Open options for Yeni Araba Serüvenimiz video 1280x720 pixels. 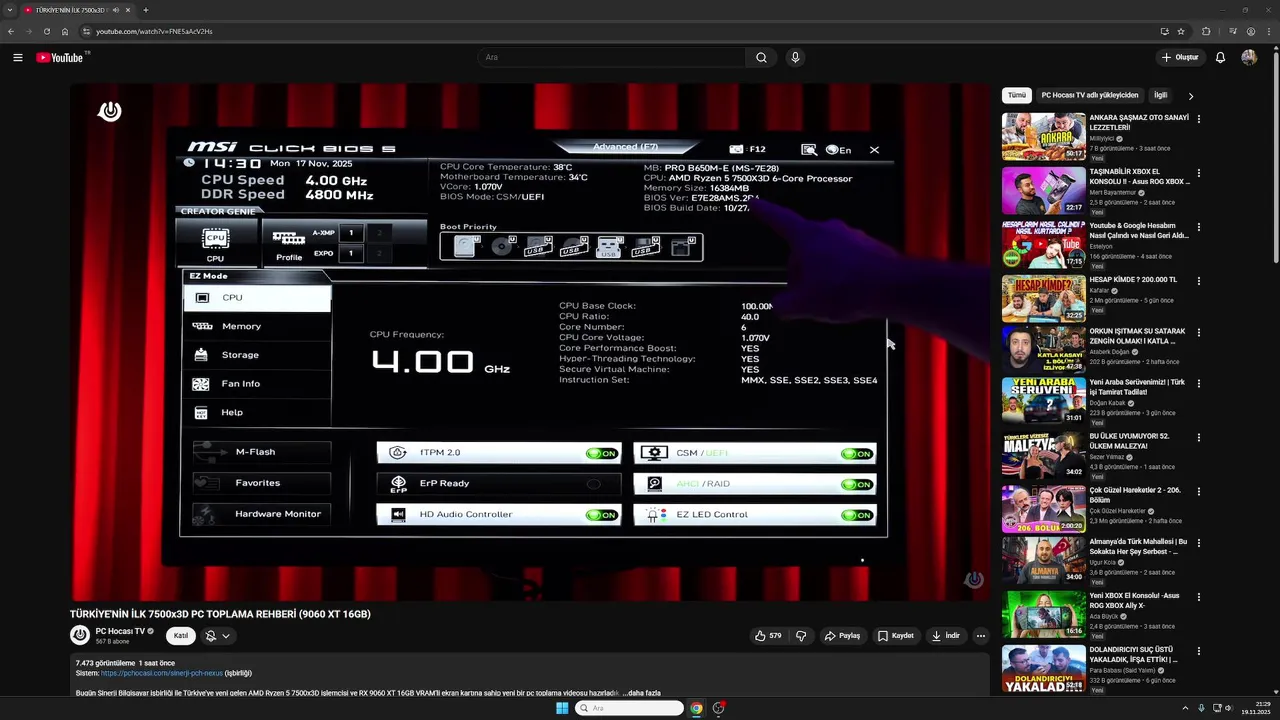pos(1198,383)
